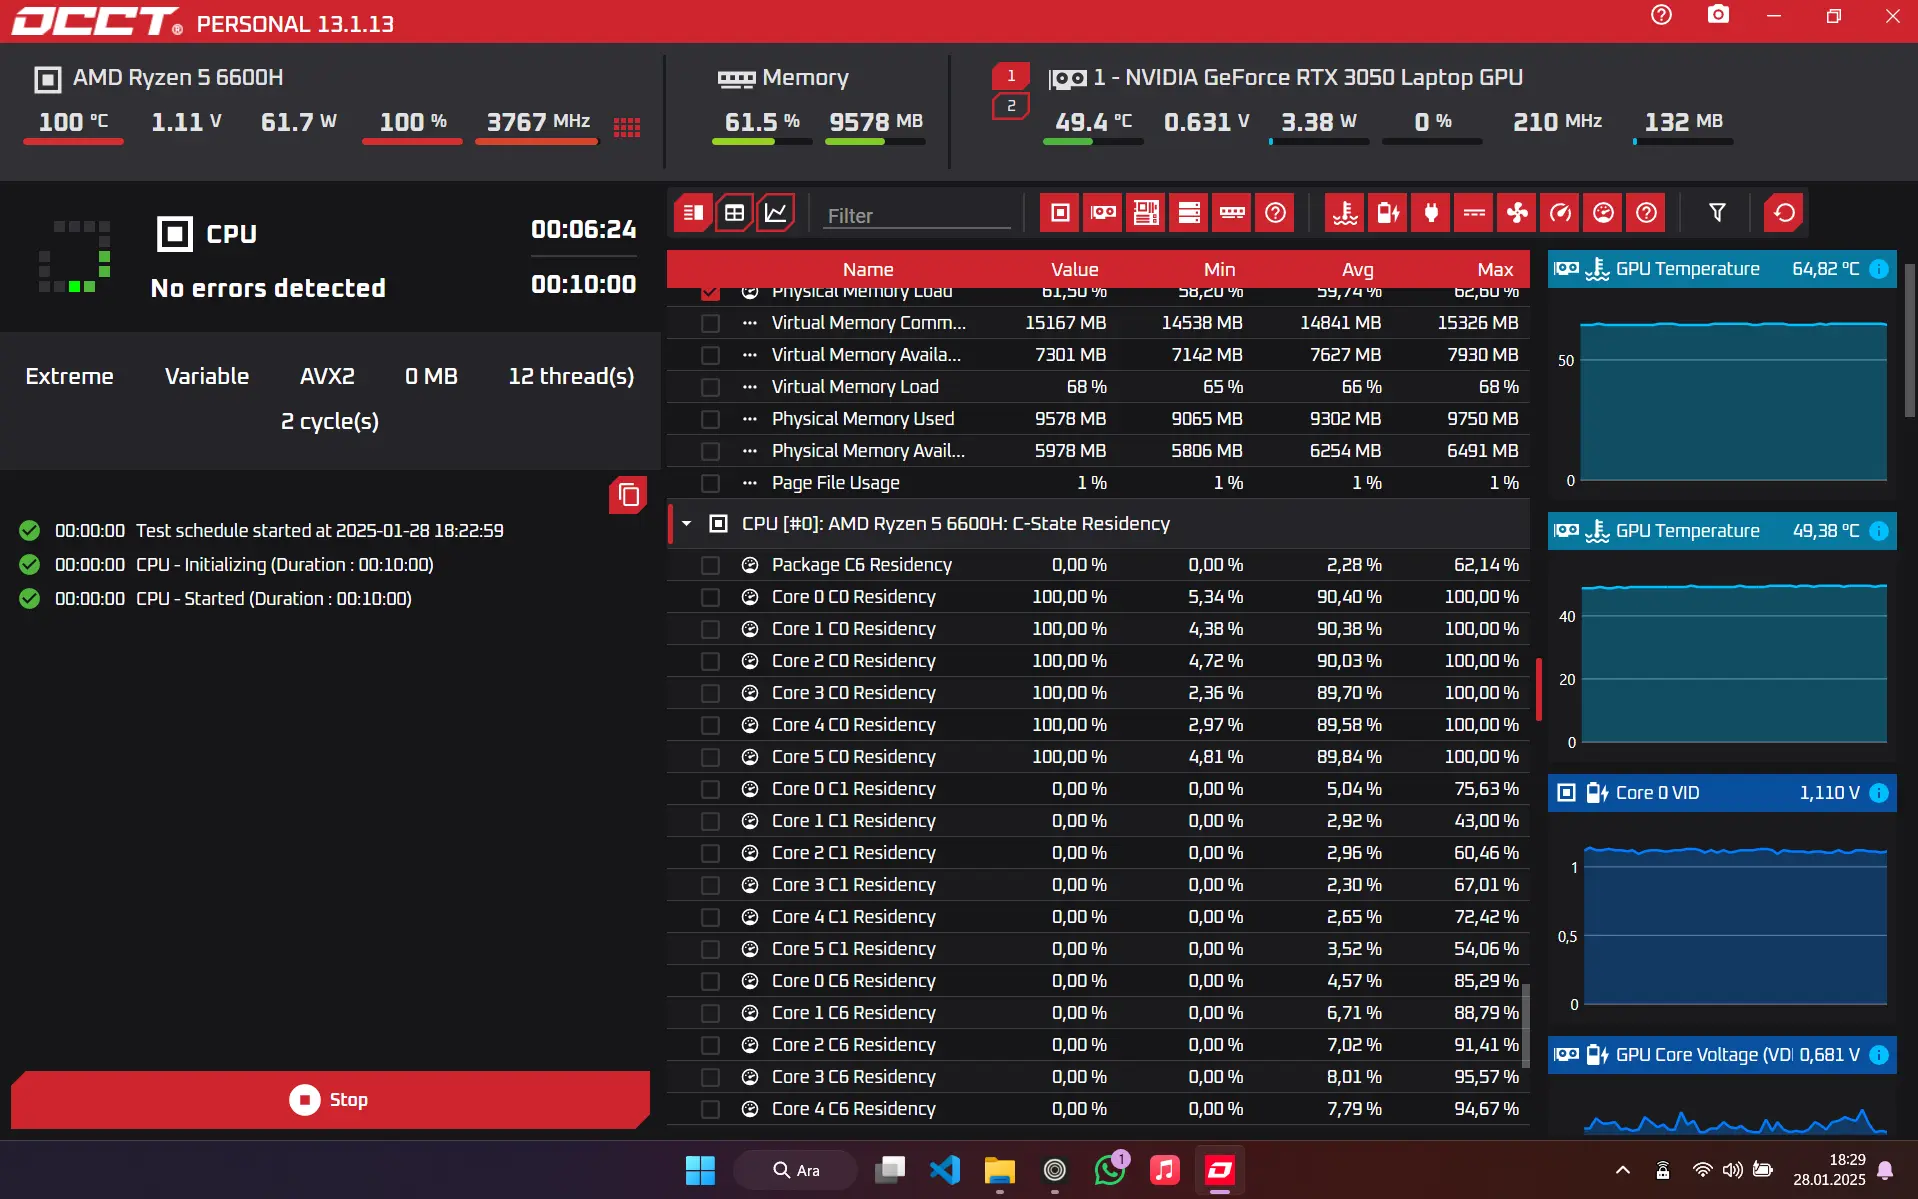Toggle the graphics card hardware filter icon
1918x1199 pixels.
1103,213
